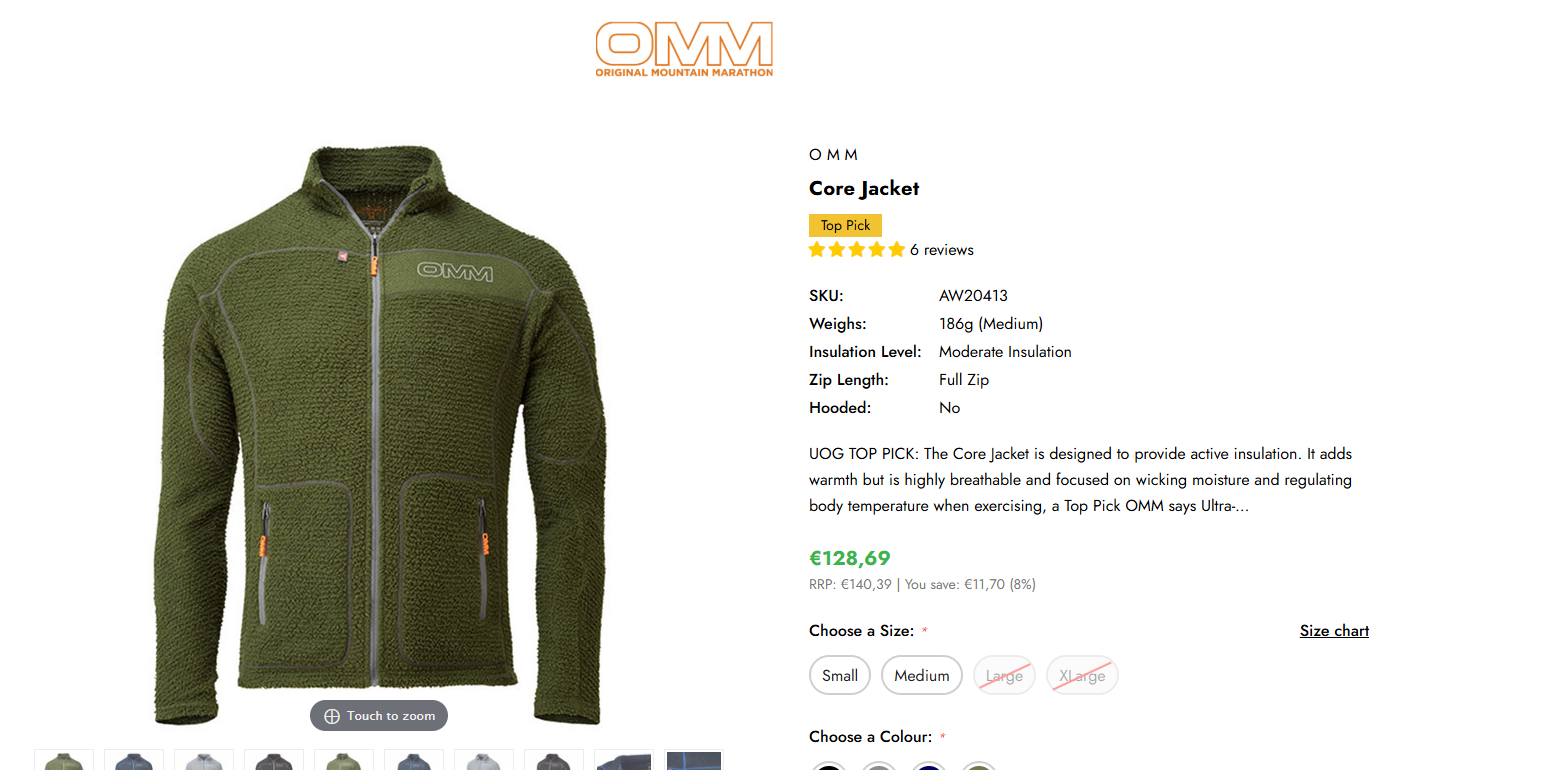Click the OMM Original Mountain Marathon logo

tap(684, 49)
